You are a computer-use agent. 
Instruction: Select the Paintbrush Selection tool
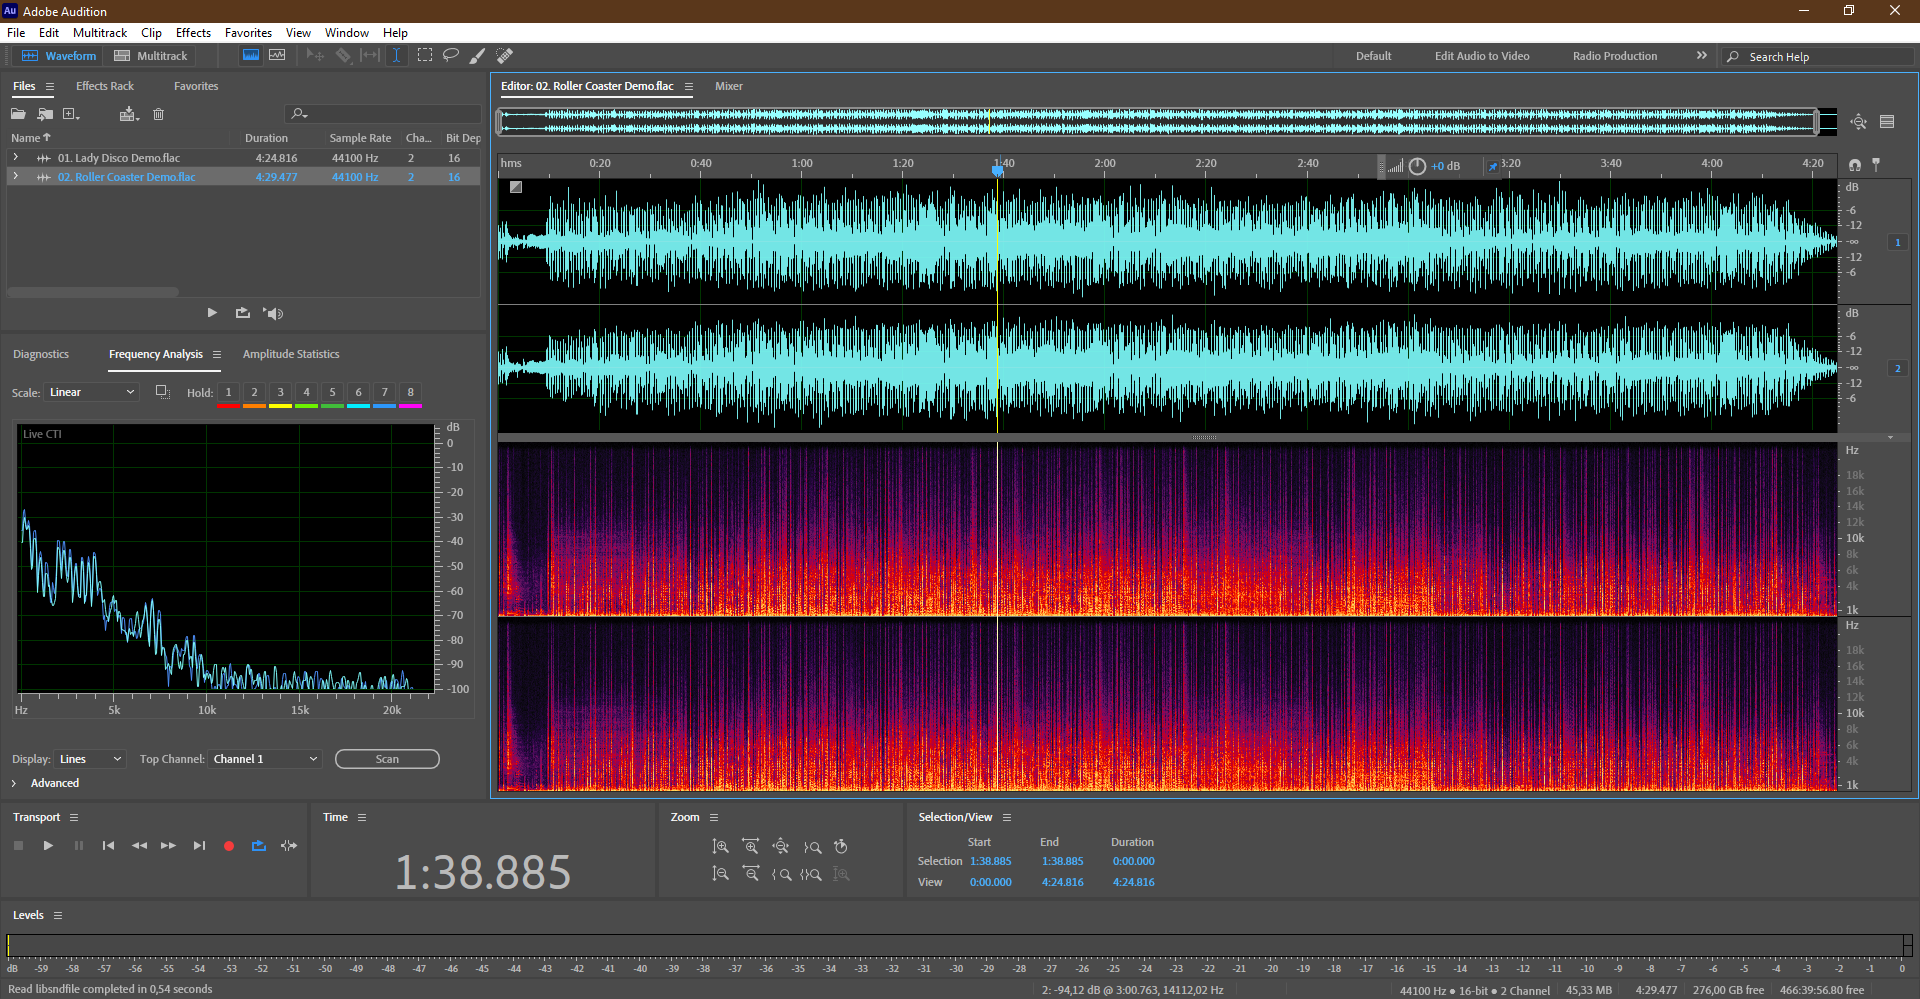coord(478,55)
